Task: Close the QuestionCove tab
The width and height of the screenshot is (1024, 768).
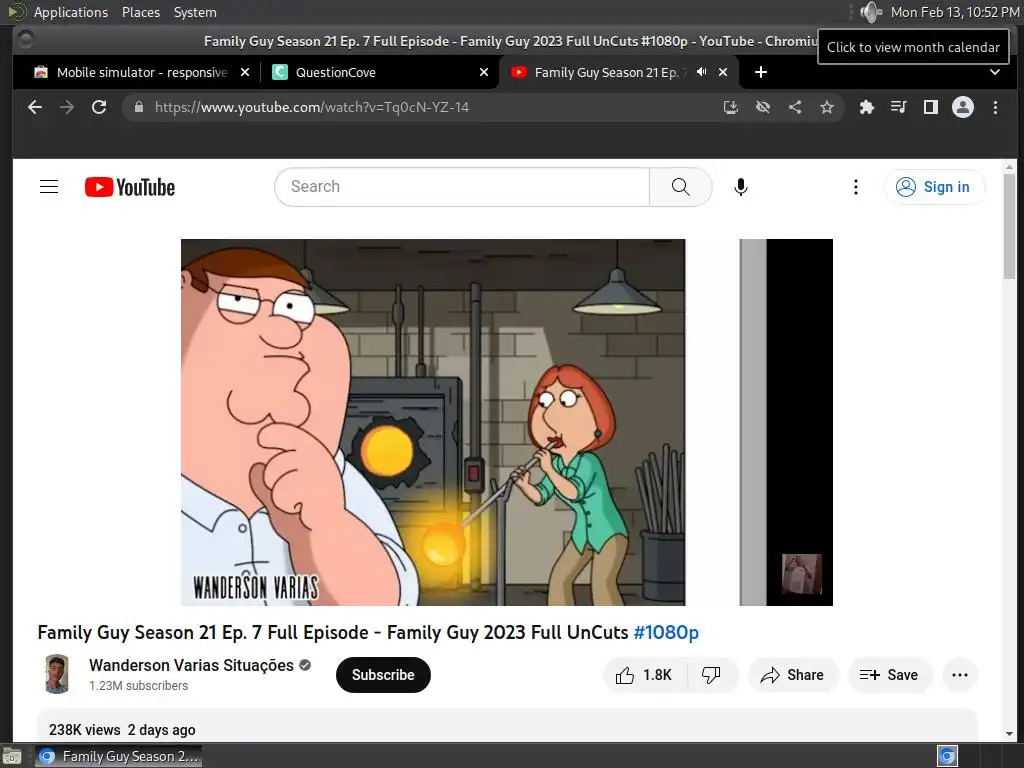Action: pyautogui.click(x=484, y=72)
